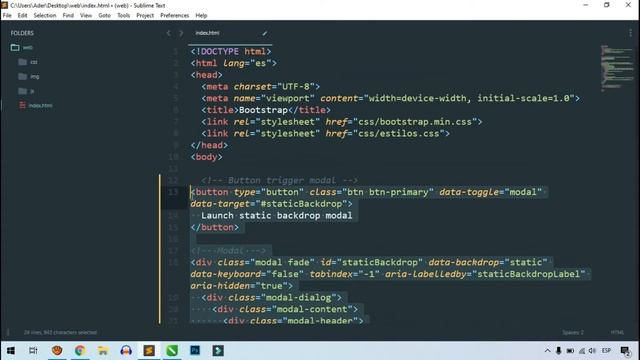Open the dark play-arrow app on taskbar
640x360 pixels.
[x=218, y=351]
